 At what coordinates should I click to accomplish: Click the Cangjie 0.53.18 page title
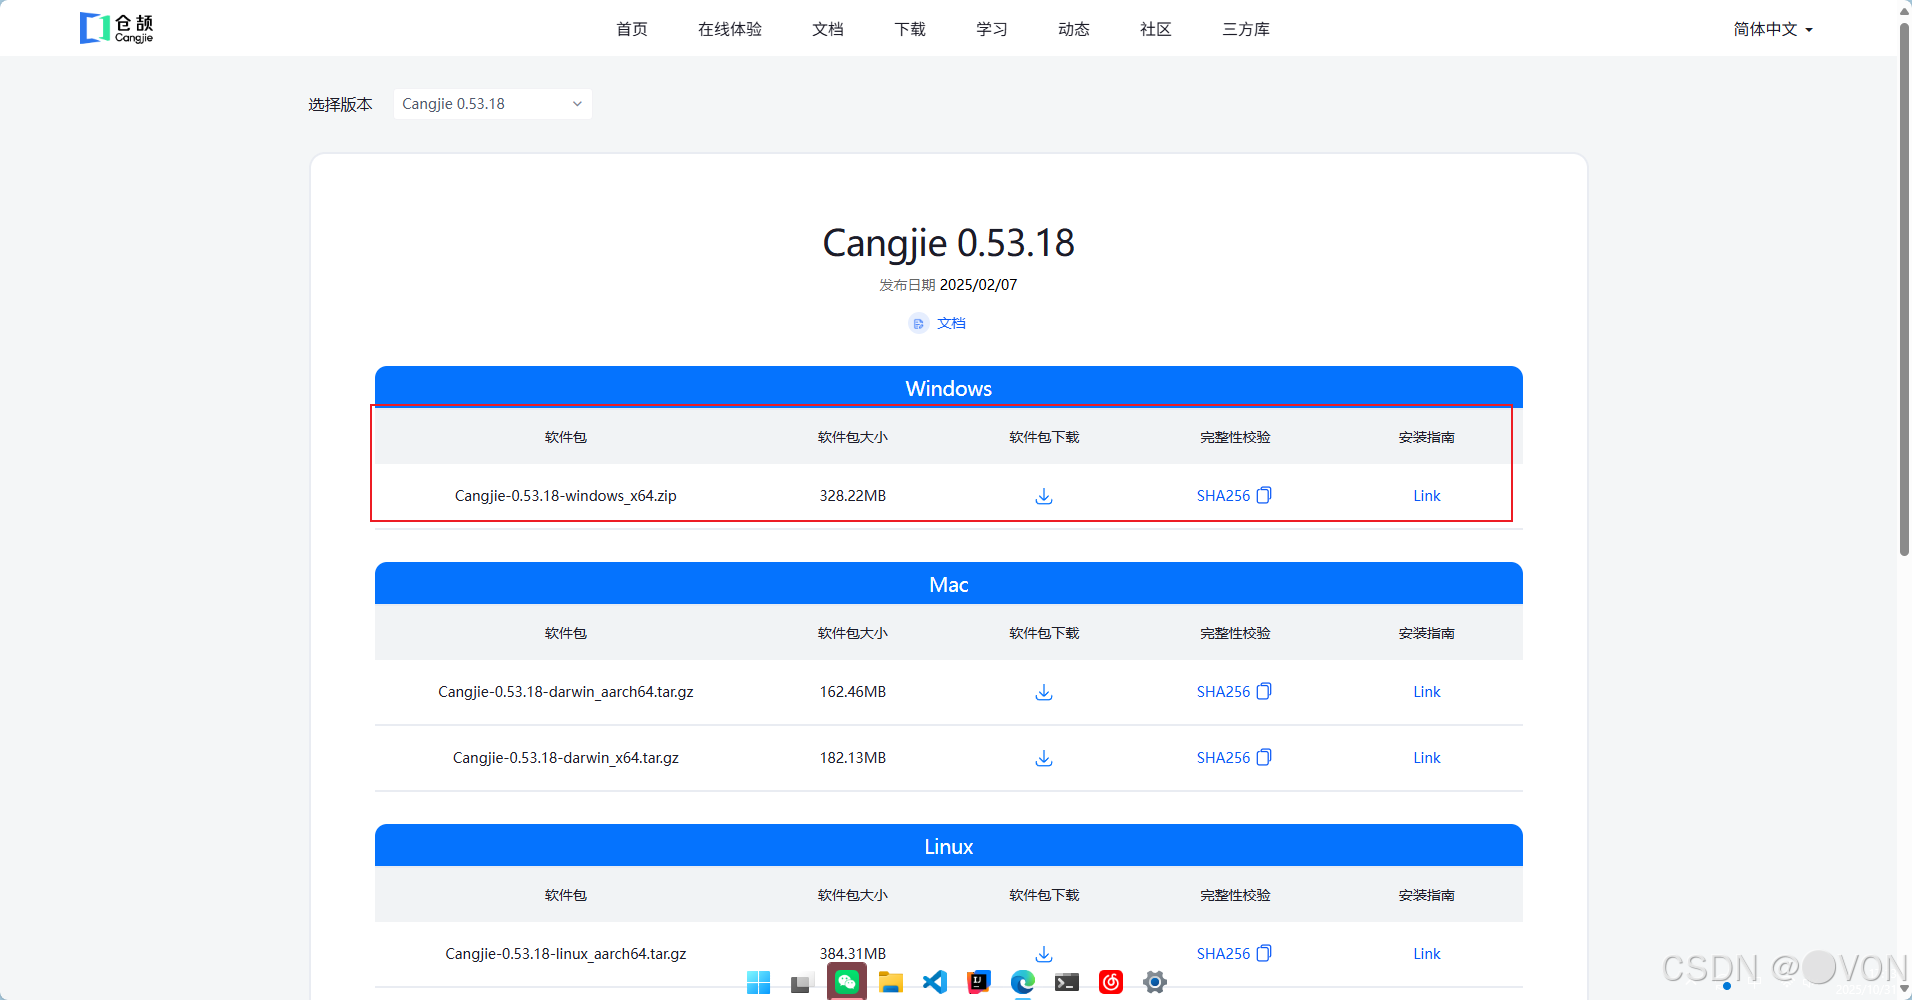point(949,243)
